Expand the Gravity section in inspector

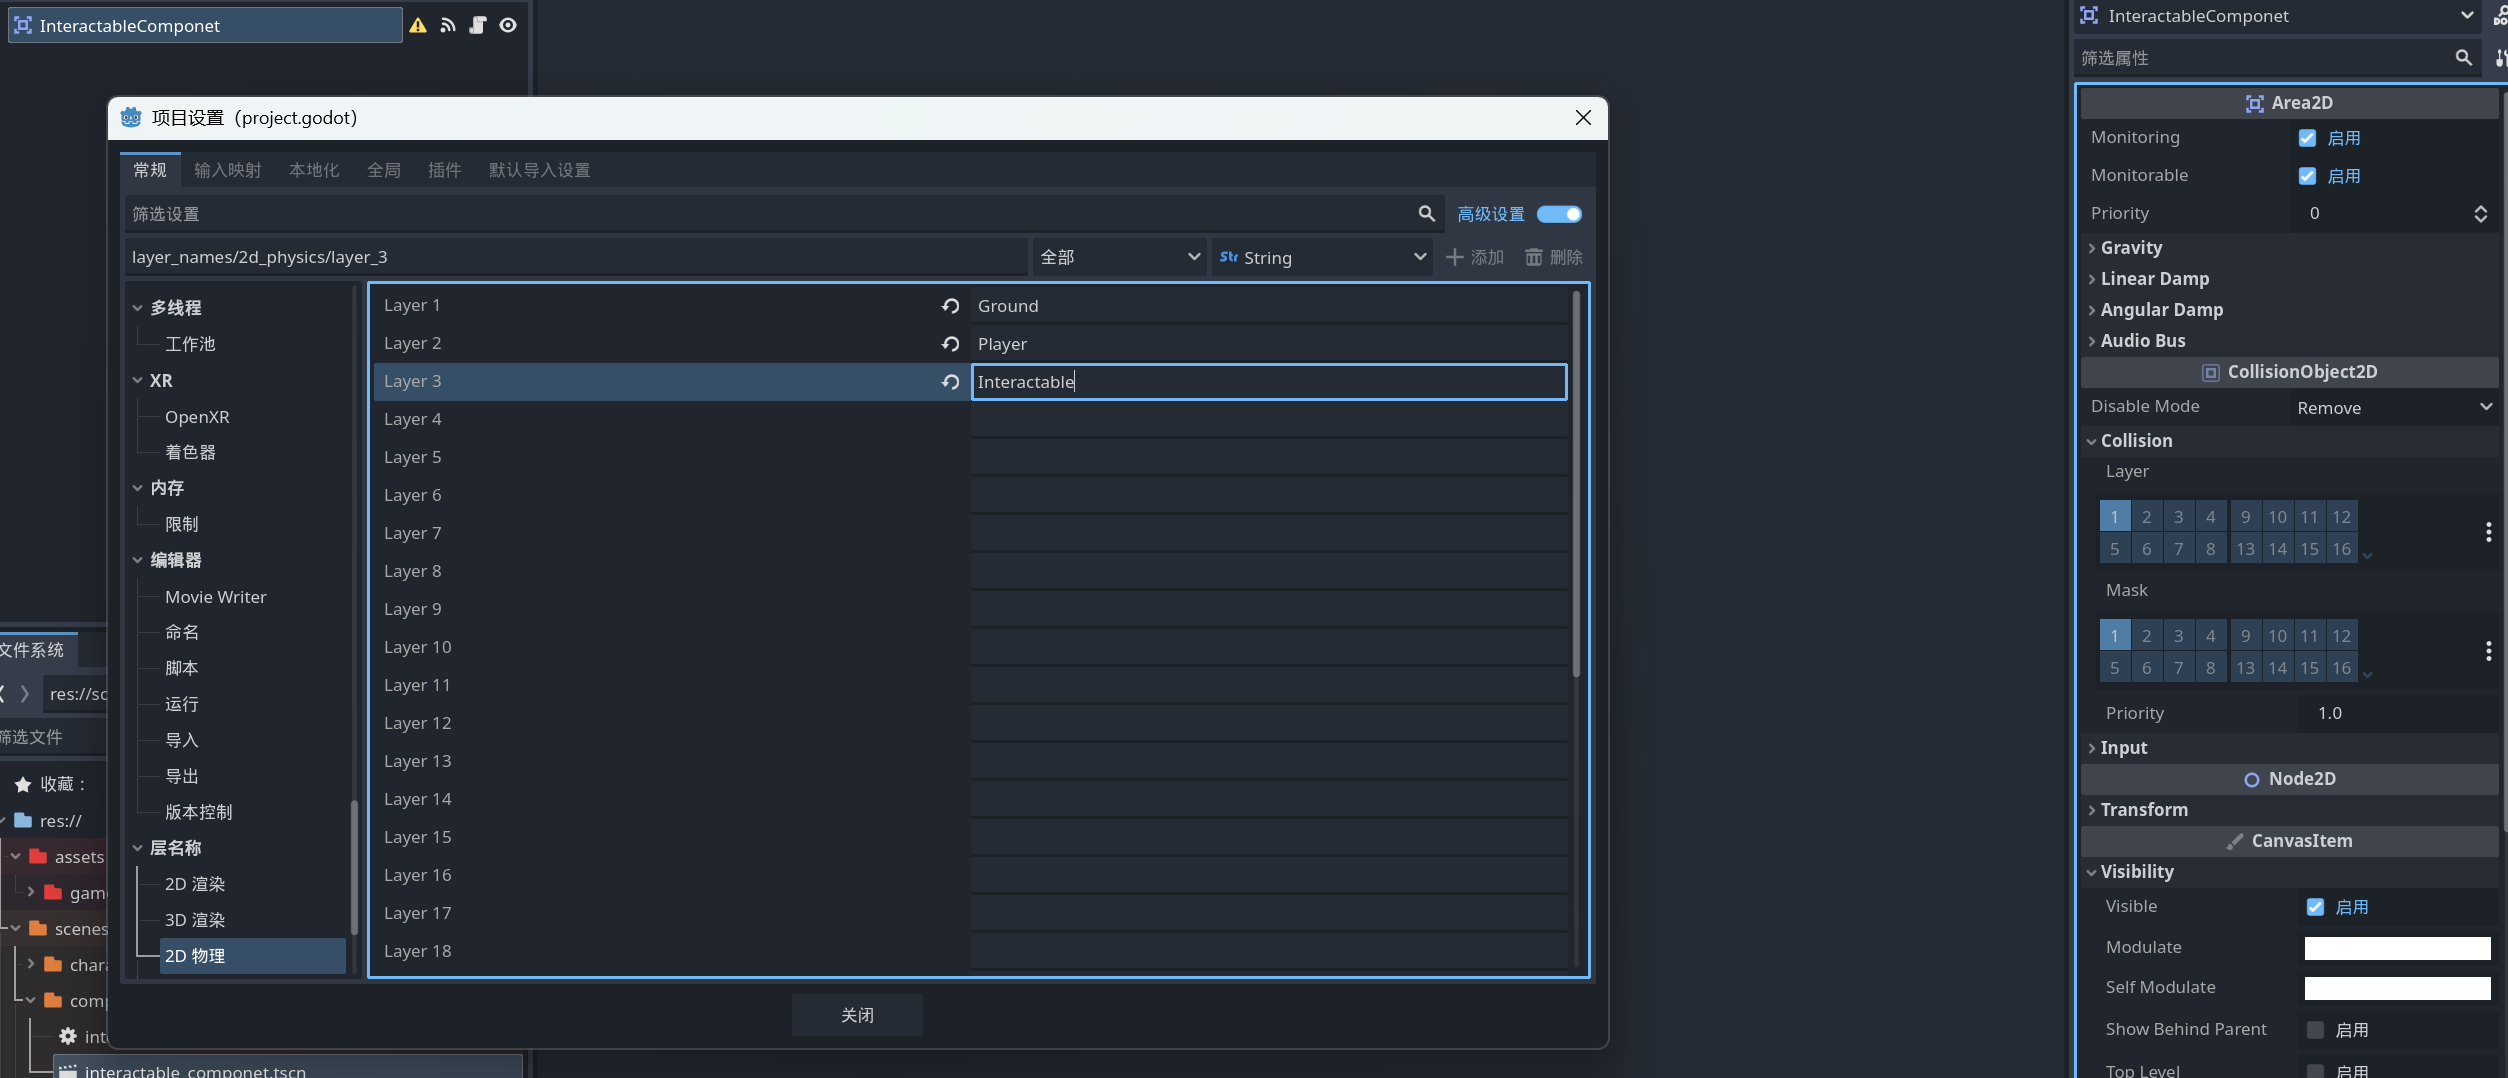[x=2131, y=248]
